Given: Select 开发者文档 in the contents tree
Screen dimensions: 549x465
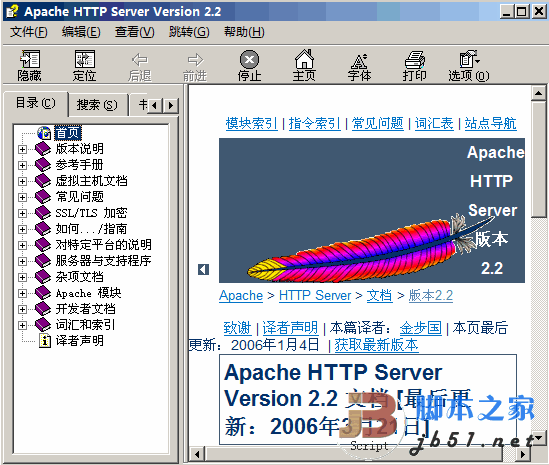Looking at the screenshot, I should [85, 309].
